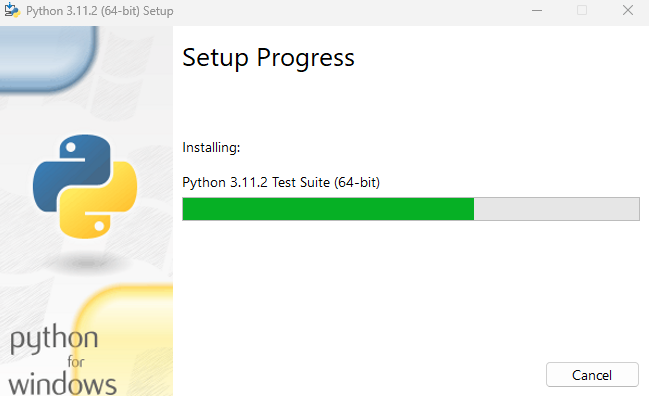Click the Setup Progress heading
Screen dimensions: 649x396
[x=268, y=58]
